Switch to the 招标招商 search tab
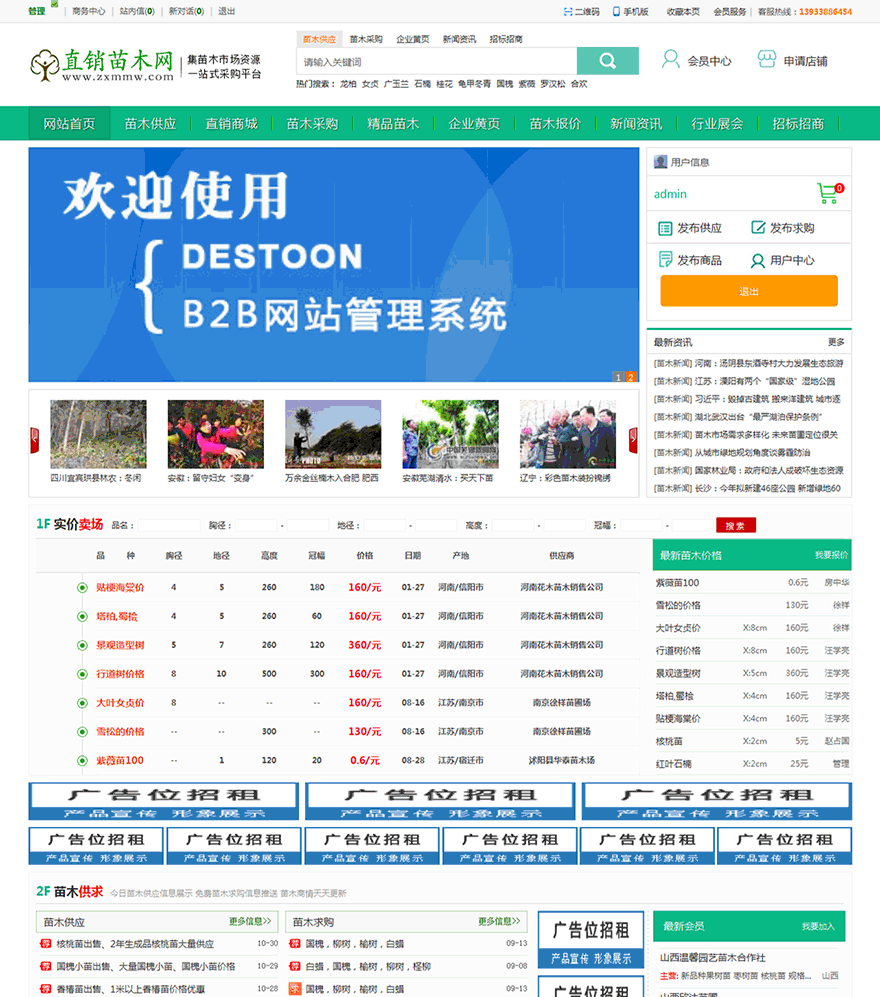This screenshot has width=880, height=997. tap(505, 39)
